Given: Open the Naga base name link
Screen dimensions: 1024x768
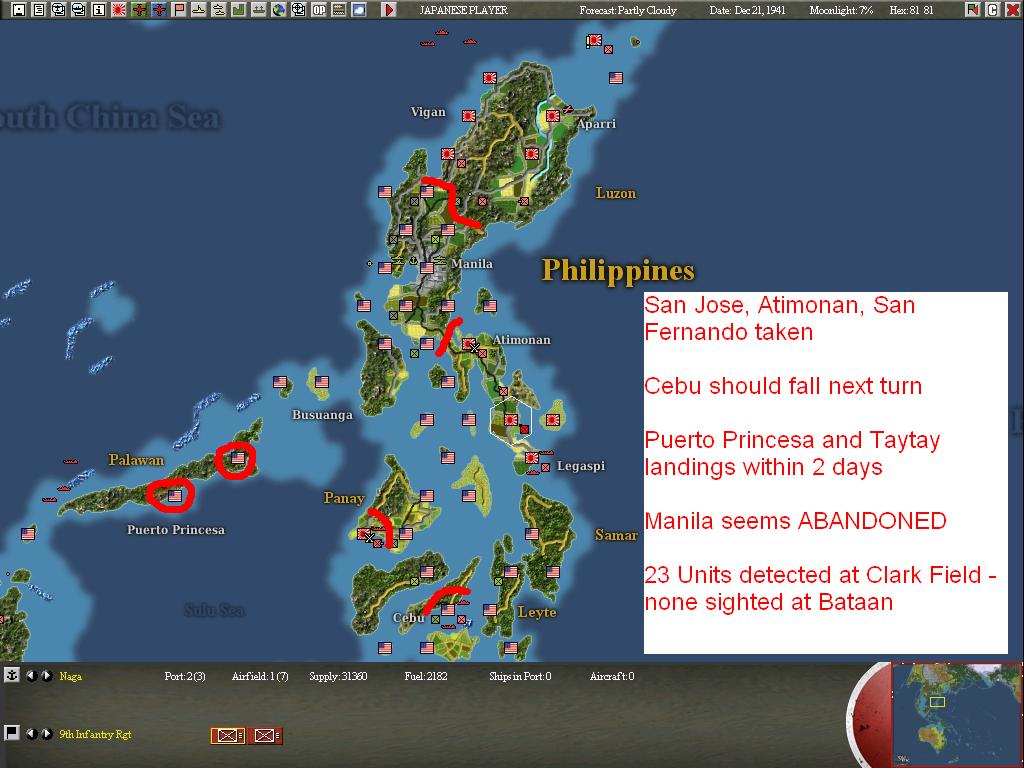Looking at the screenshot, I should (x=71, y=676).
